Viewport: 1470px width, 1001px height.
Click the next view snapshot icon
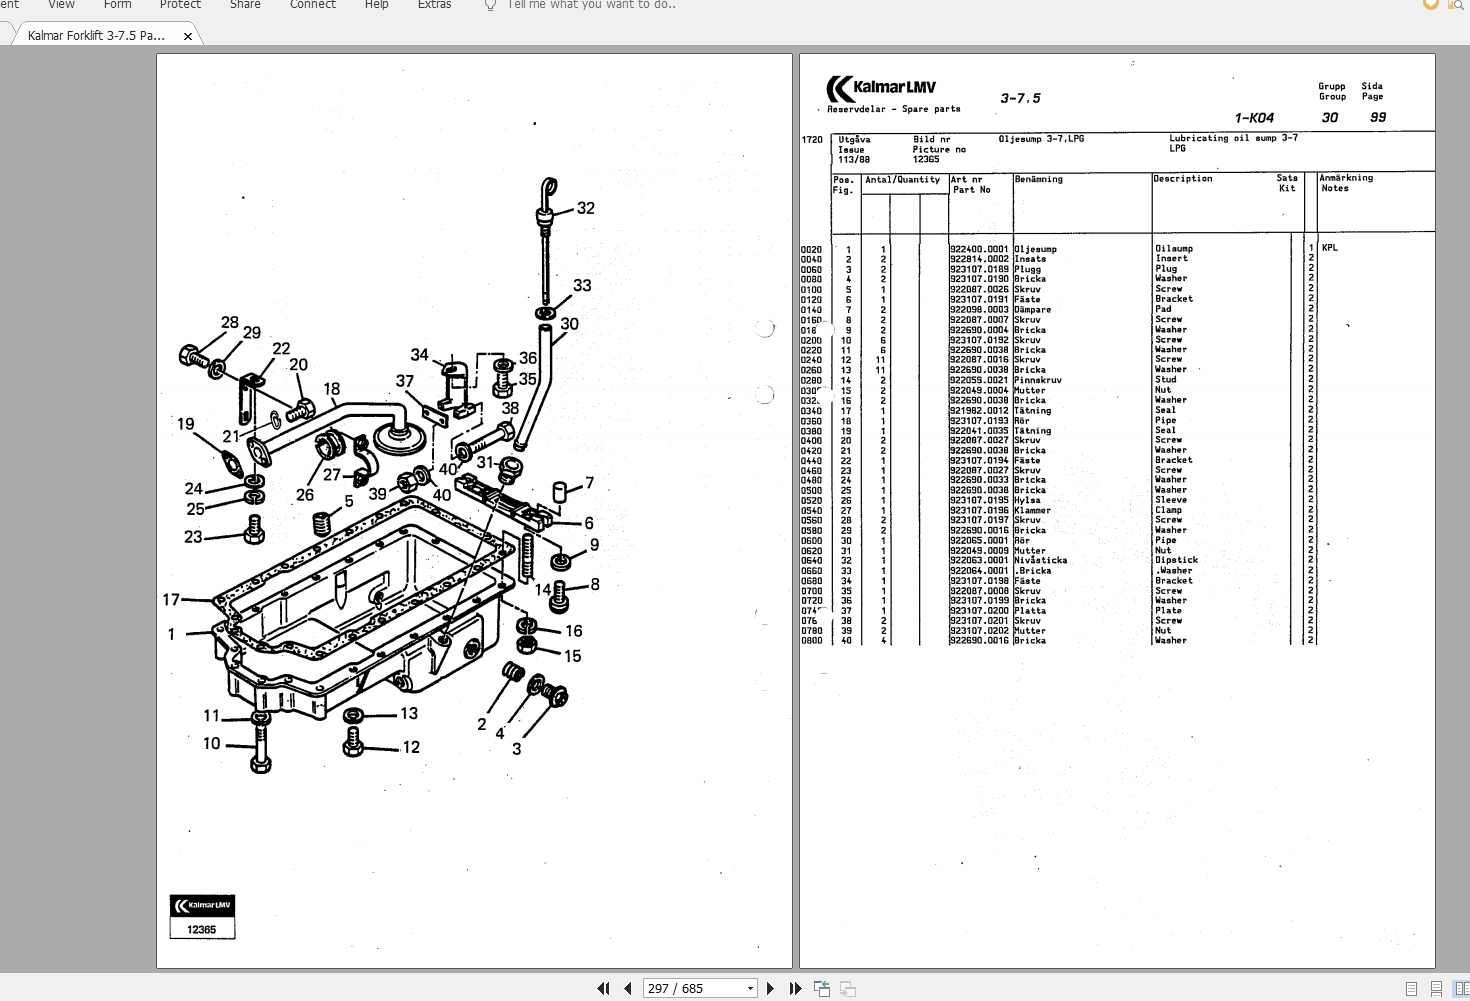pos(847,988)
